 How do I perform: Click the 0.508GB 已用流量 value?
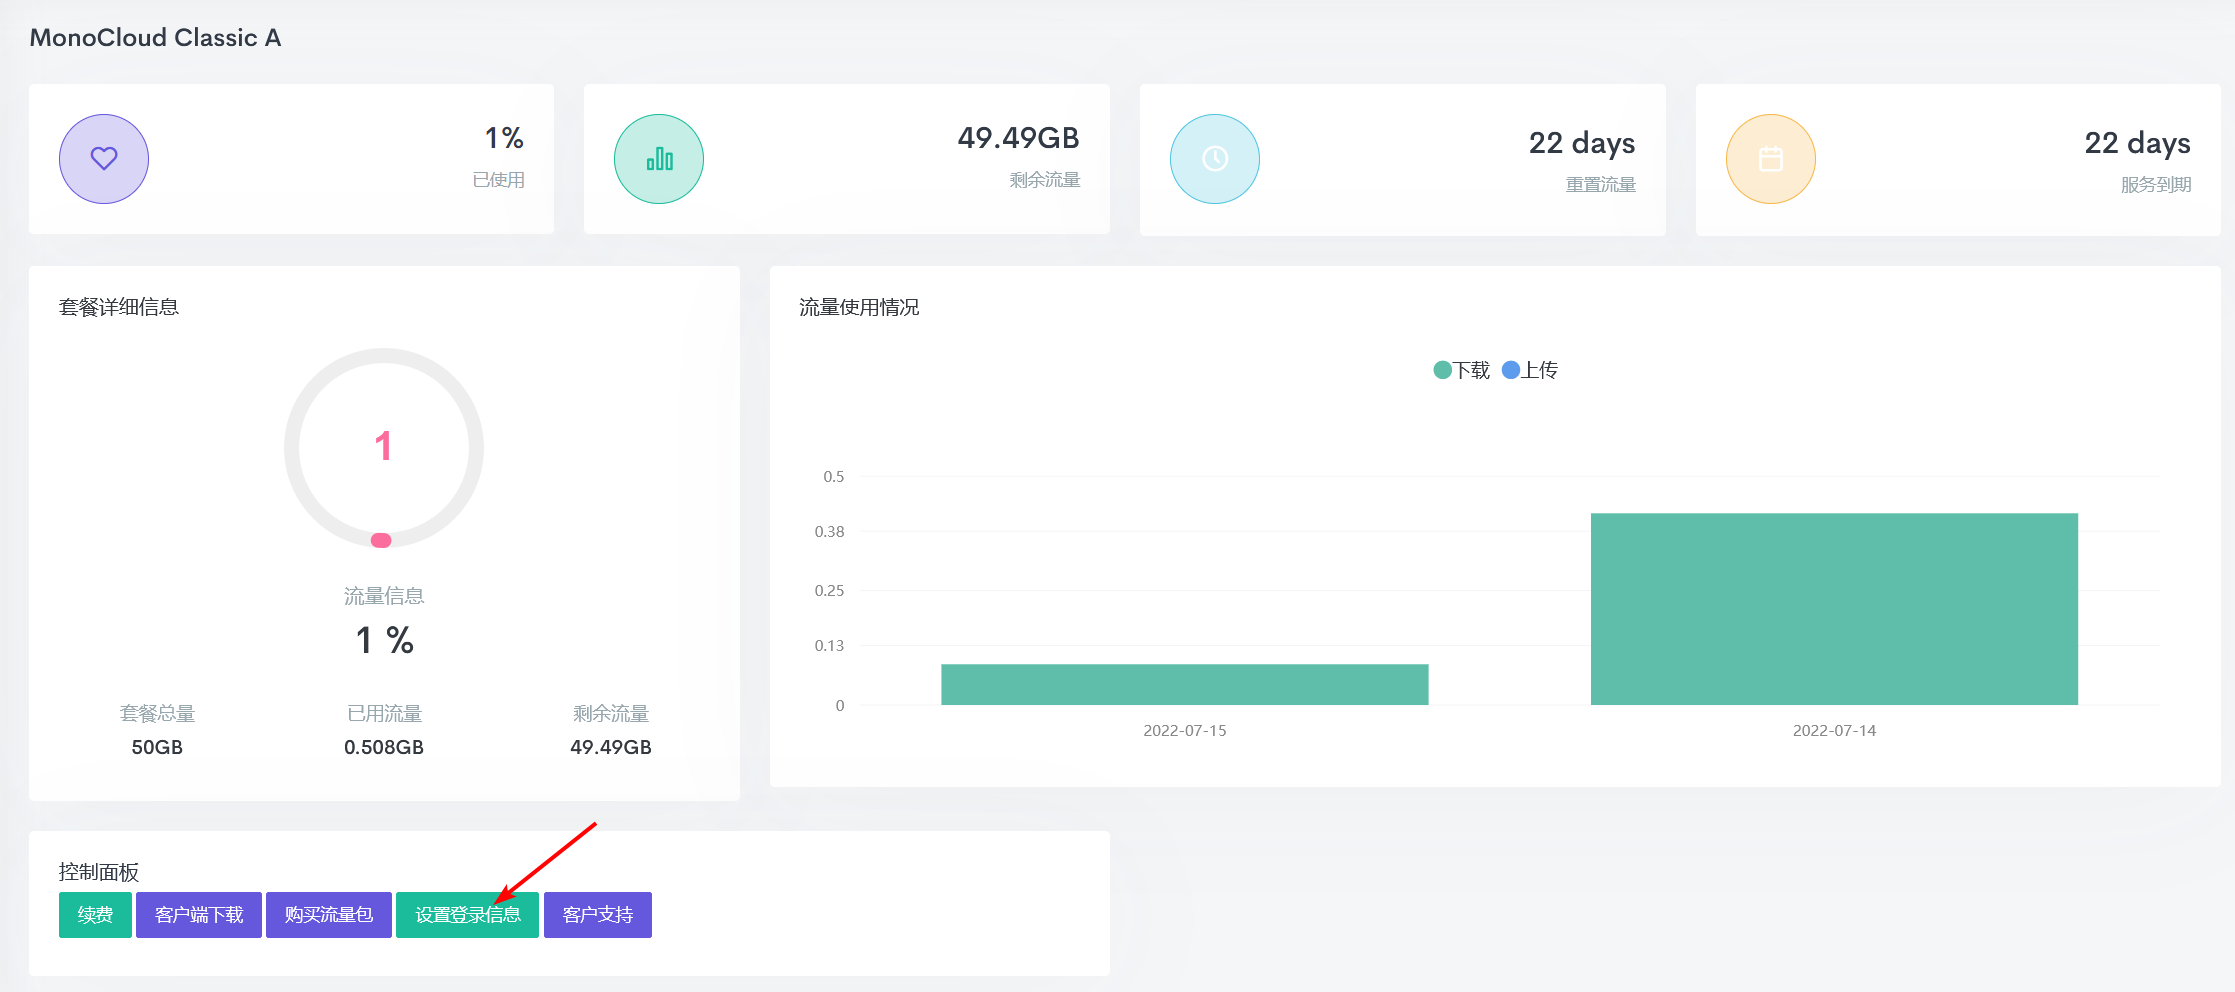384,747
